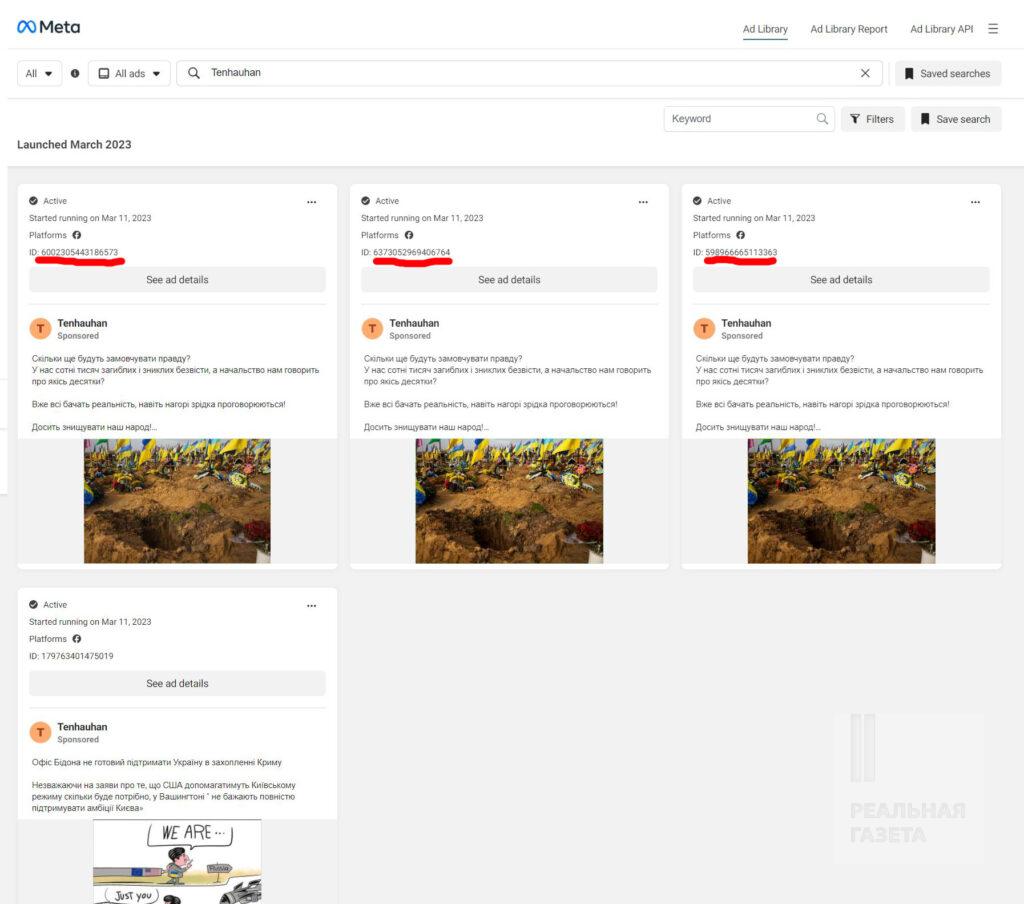The image size is (1024, 904).
Task: Open three-dot menu on Biden ad card
Action: [312, 606]
